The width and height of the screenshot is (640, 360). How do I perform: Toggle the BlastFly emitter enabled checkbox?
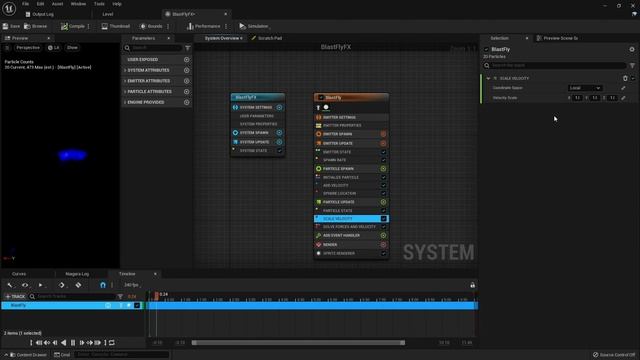321,98
